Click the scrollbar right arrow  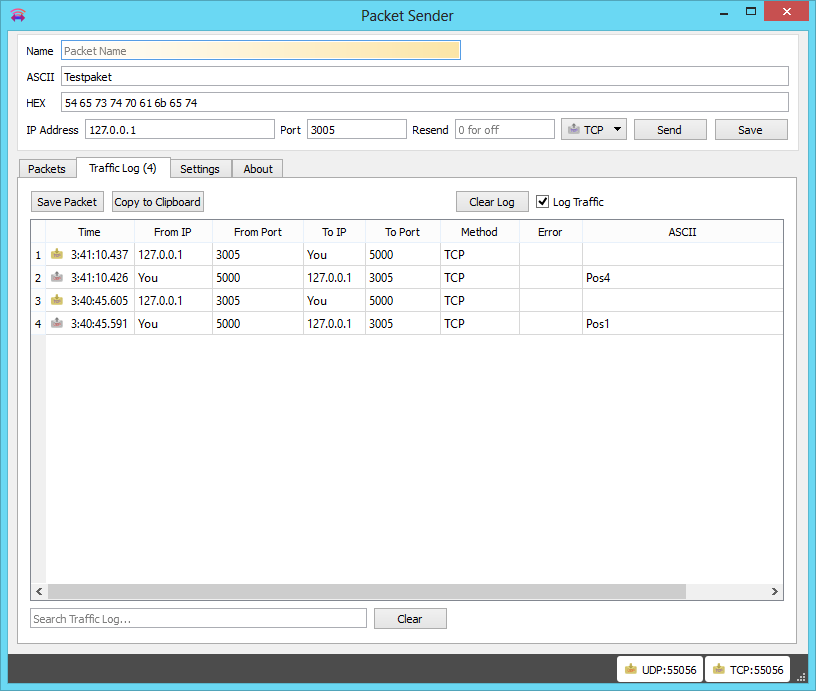(774, 591)
